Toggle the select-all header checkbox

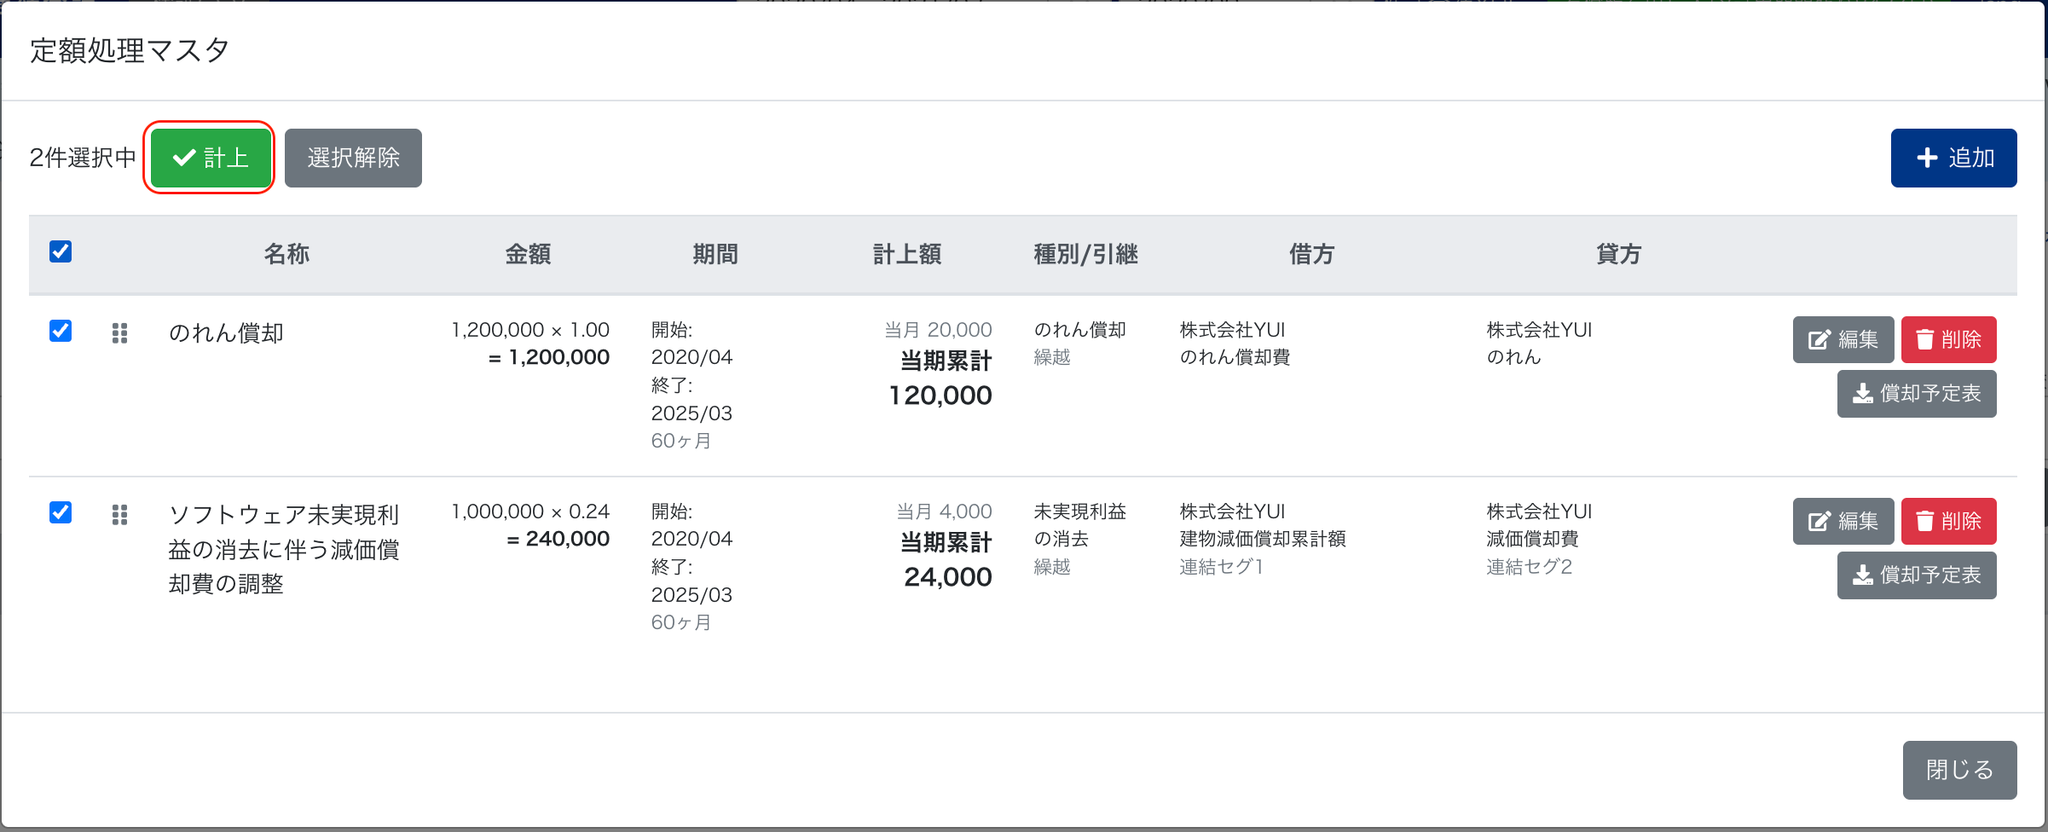[x=61, y=251]
